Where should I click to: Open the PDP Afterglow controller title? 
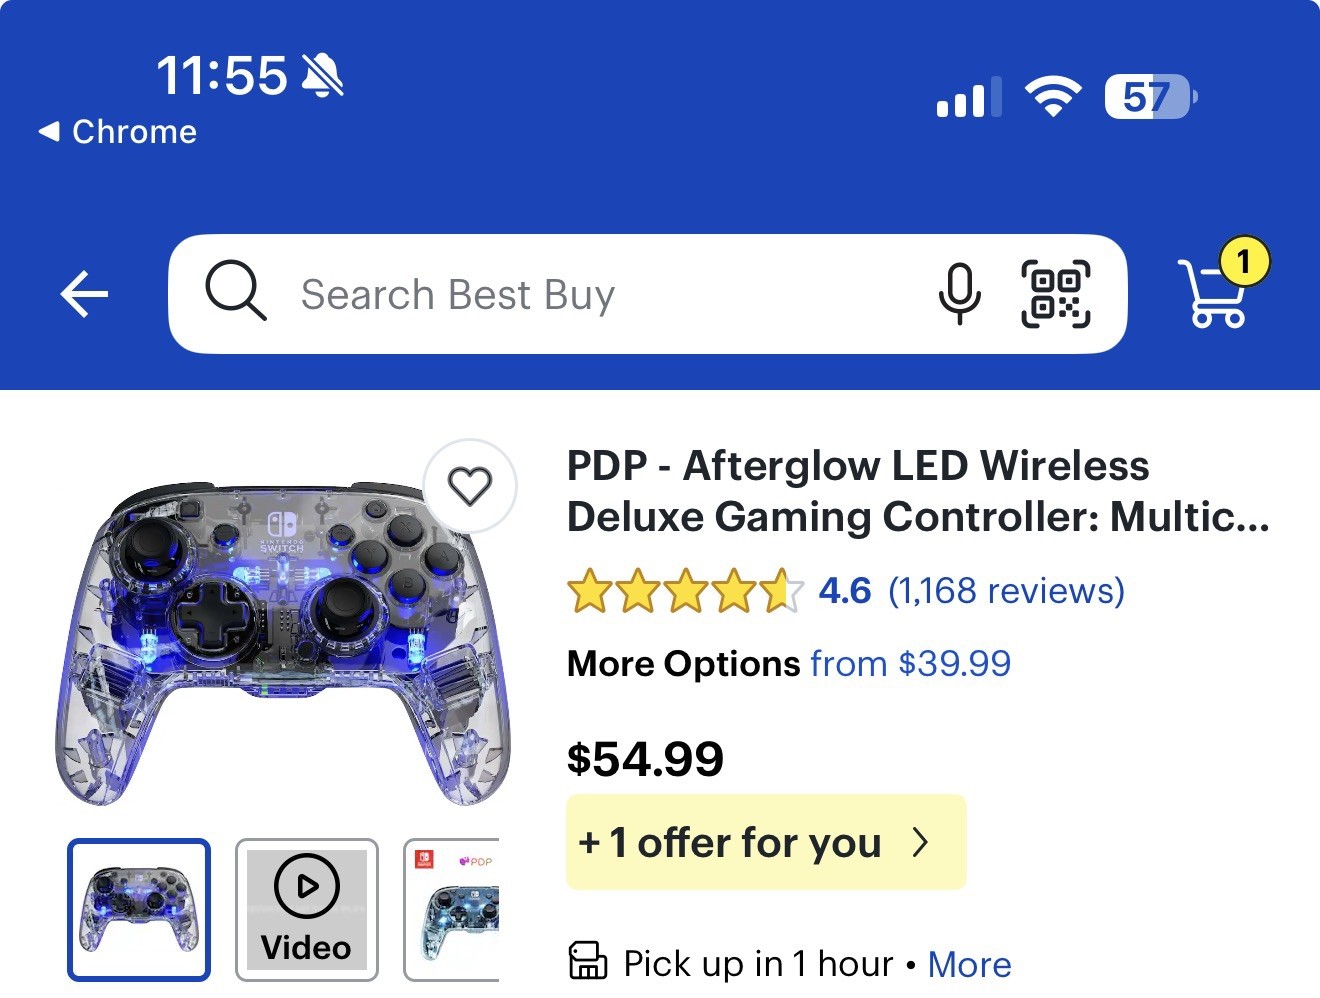pos(918,491)
